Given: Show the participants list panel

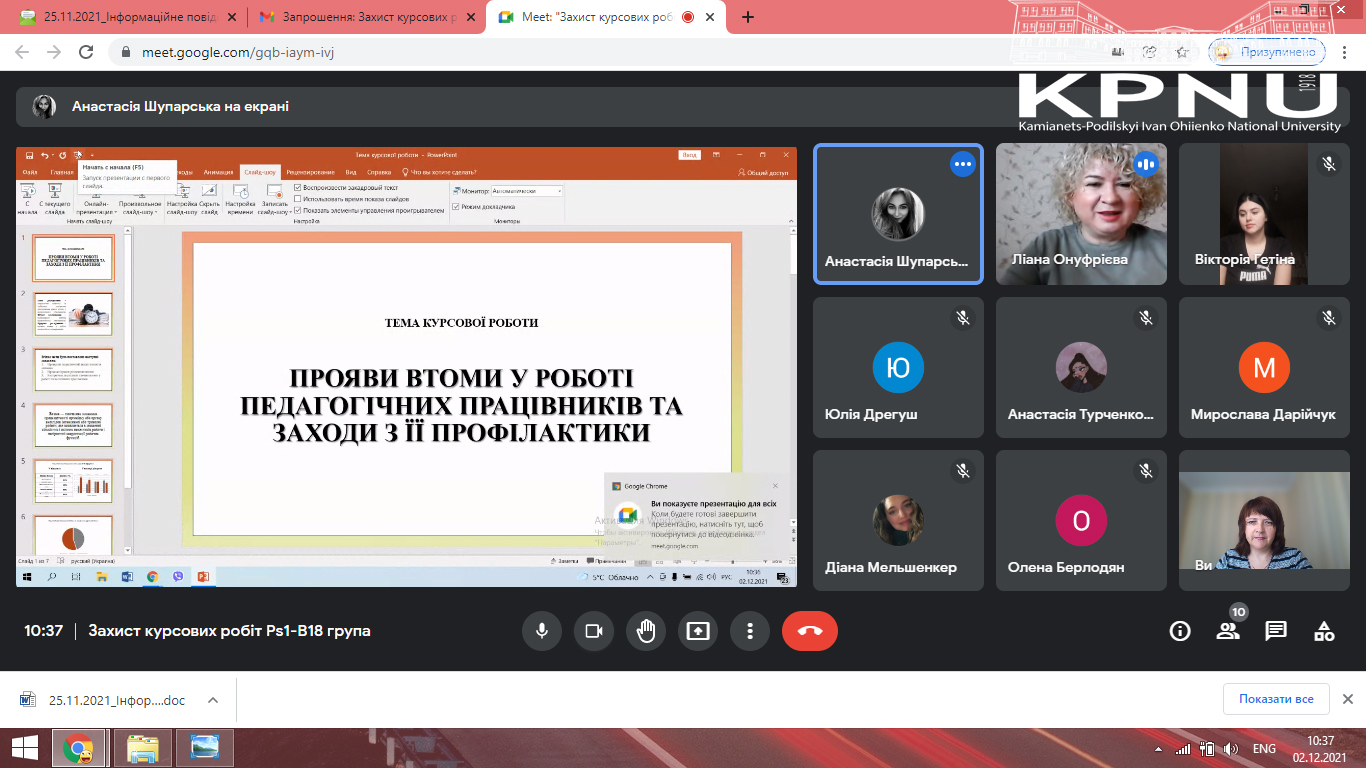Looking at the screenshot, I should (1228, 631).
